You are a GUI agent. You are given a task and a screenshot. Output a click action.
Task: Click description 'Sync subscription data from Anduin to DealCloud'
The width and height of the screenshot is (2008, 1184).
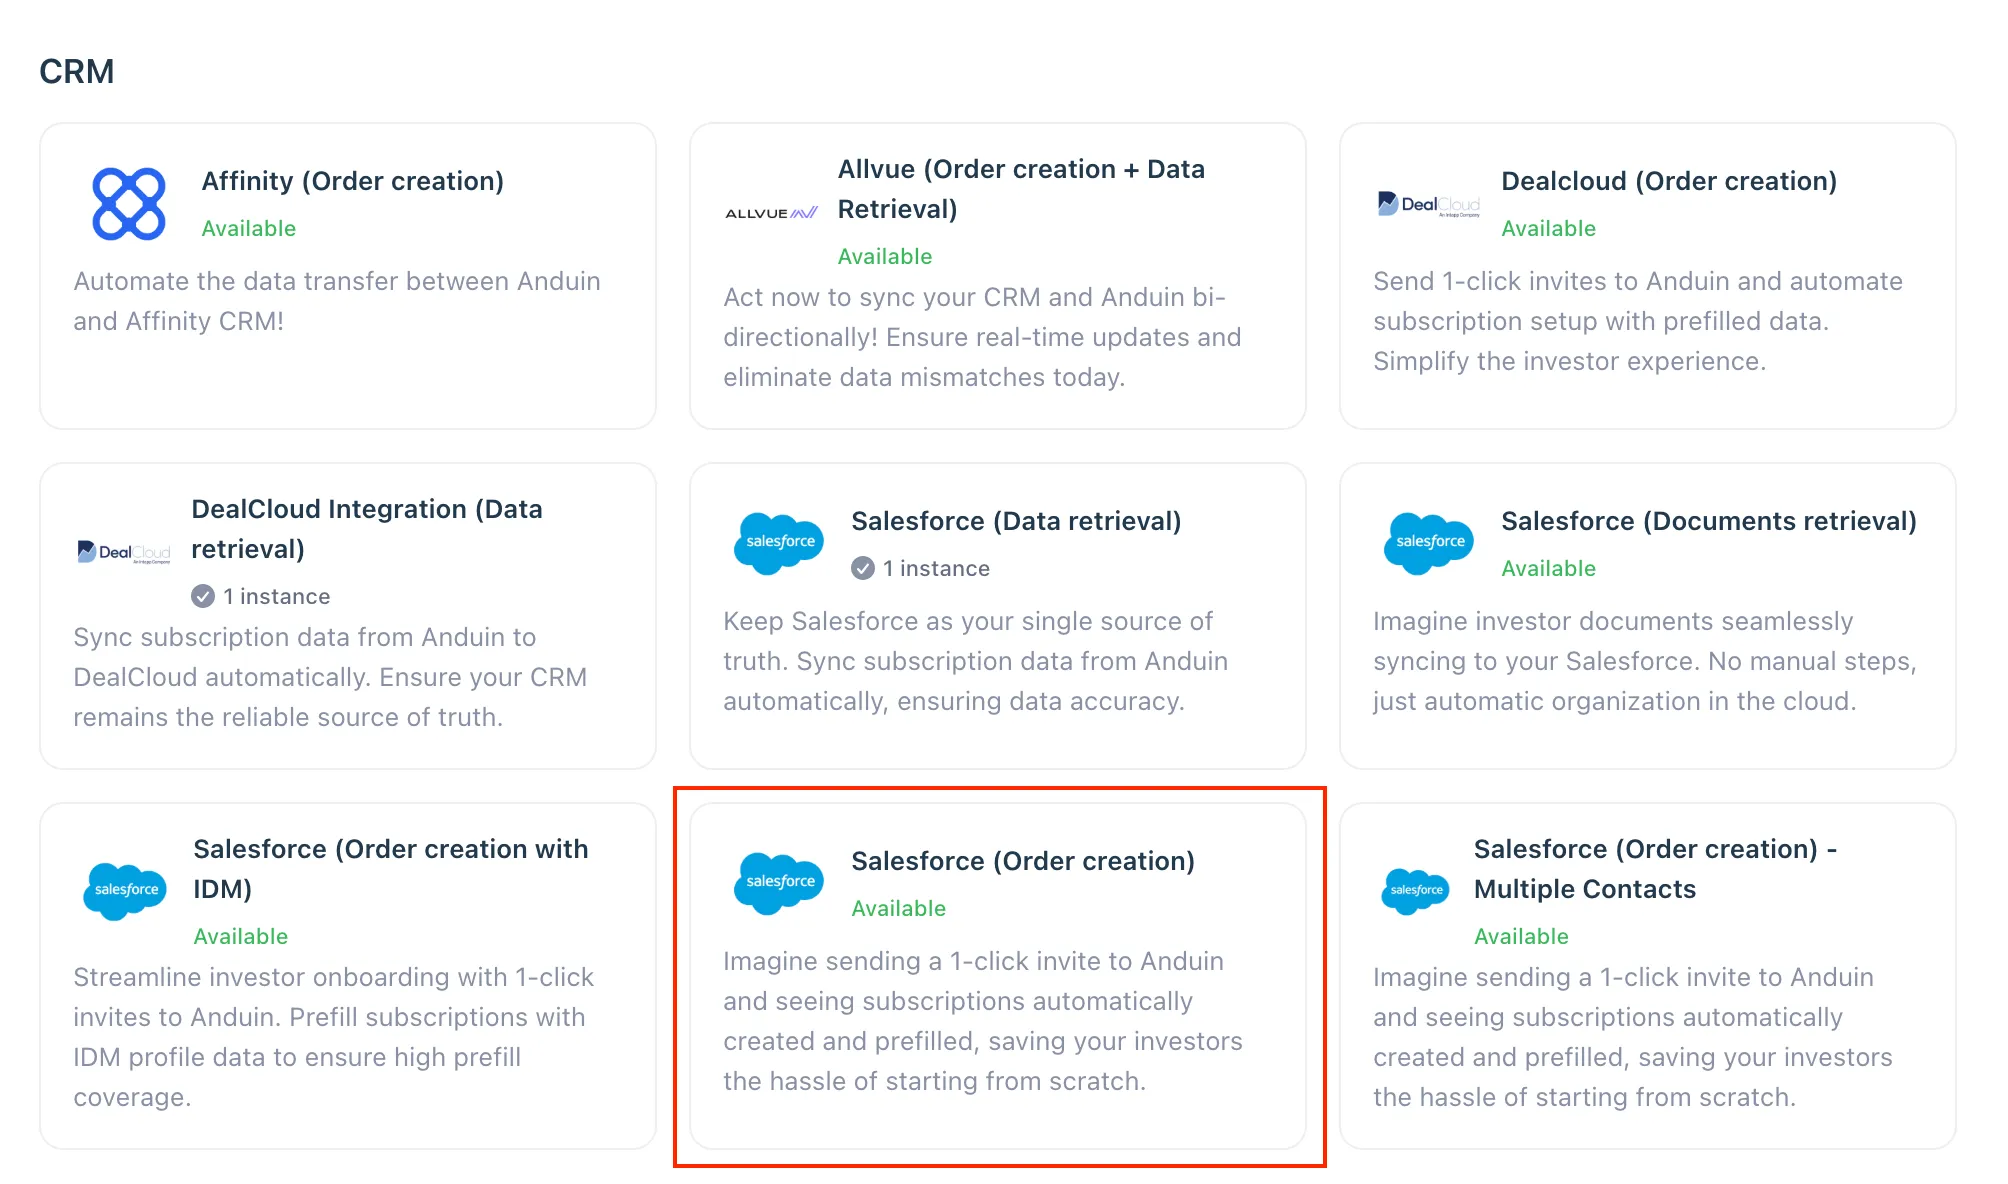(x=330, y=677)
